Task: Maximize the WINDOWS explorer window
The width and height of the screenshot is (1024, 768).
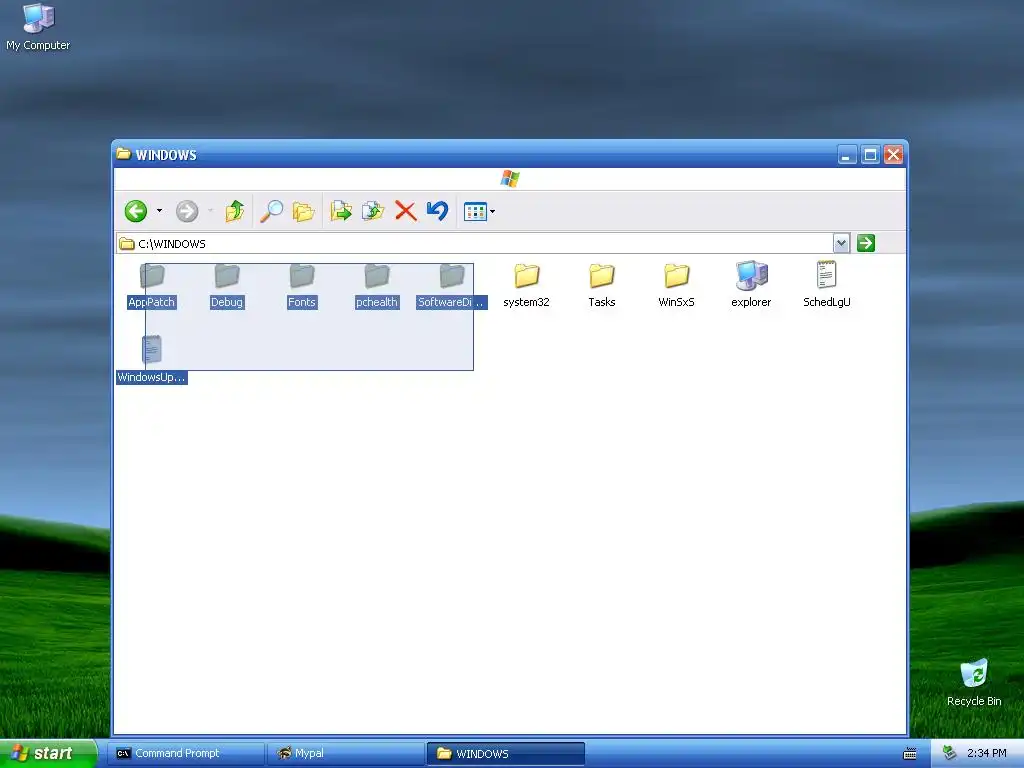Action: coord(870,155)
